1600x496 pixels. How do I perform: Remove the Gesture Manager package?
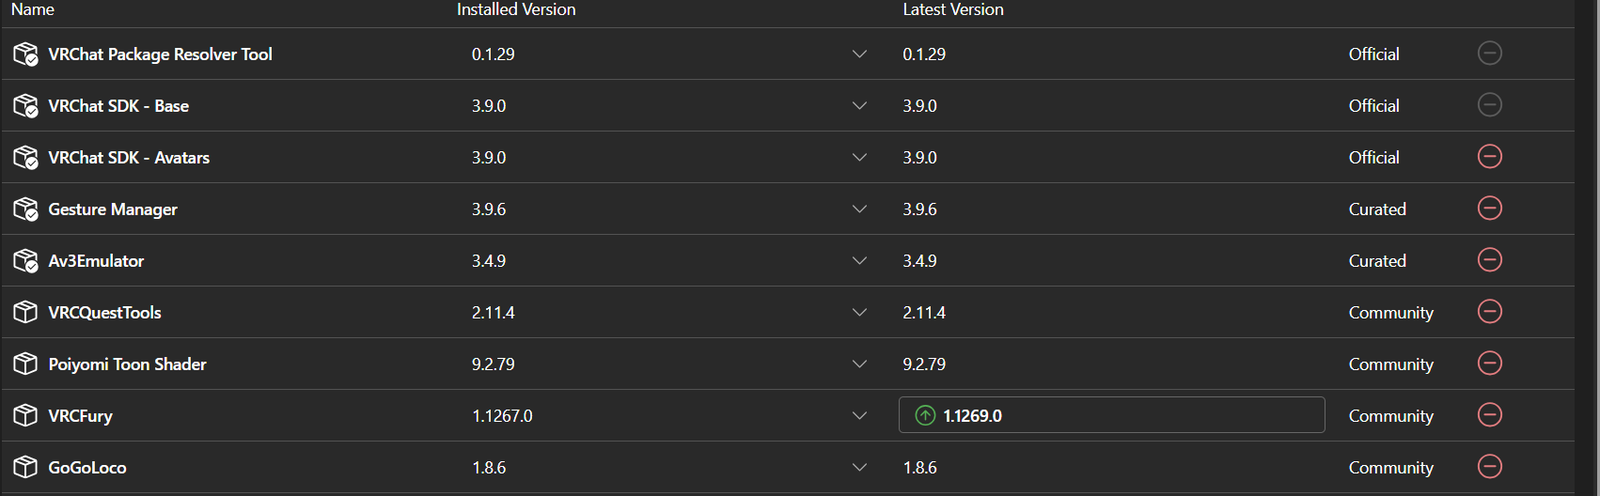coord(1489,208)
